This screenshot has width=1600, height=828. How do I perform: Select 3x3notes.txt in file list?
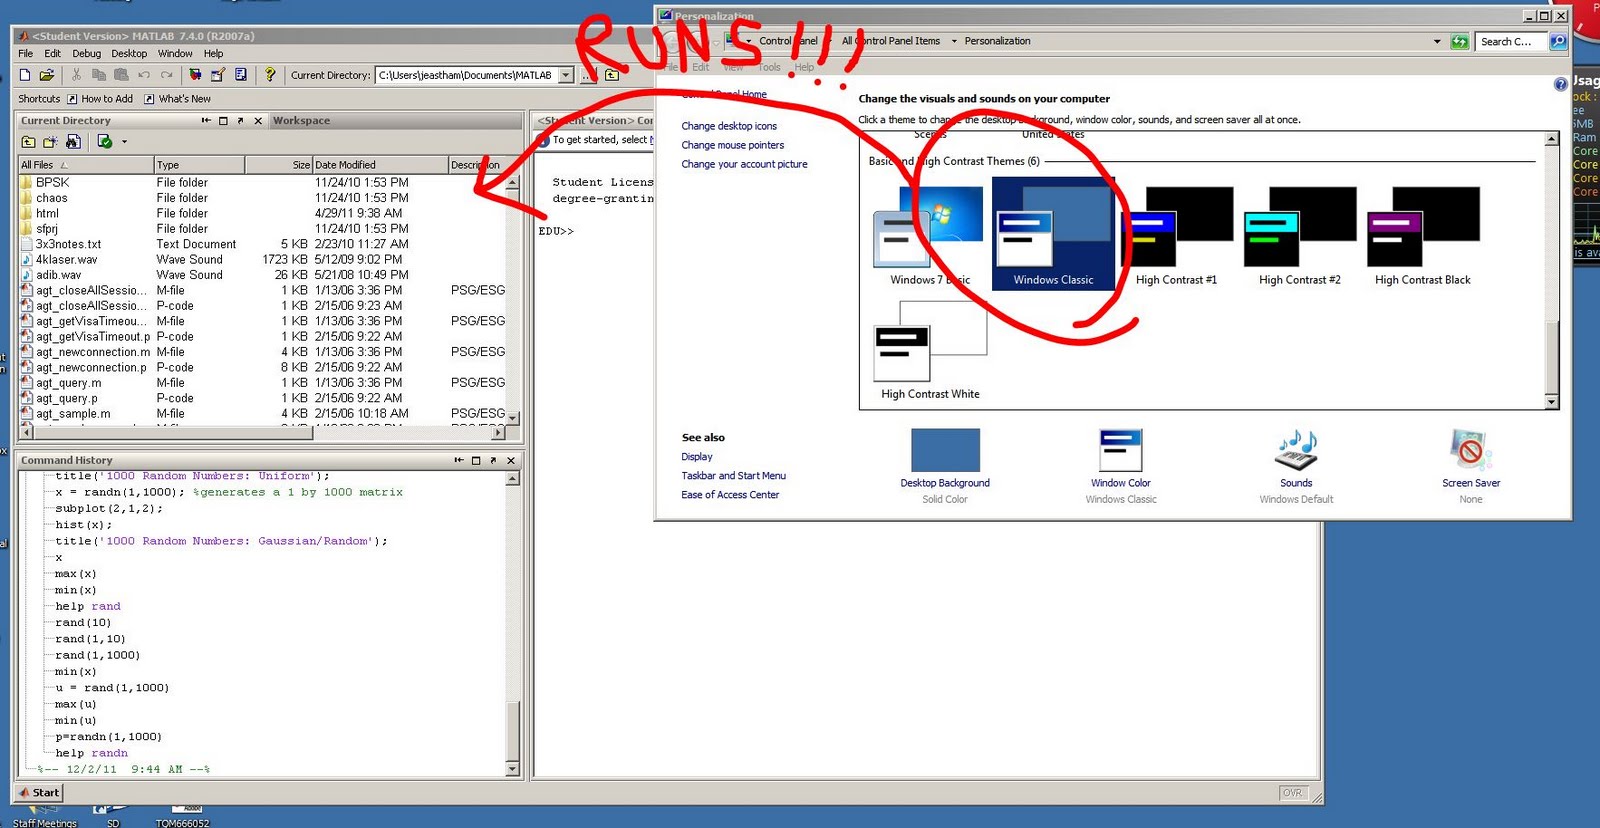pyautogui.click(x=68, y=244)
